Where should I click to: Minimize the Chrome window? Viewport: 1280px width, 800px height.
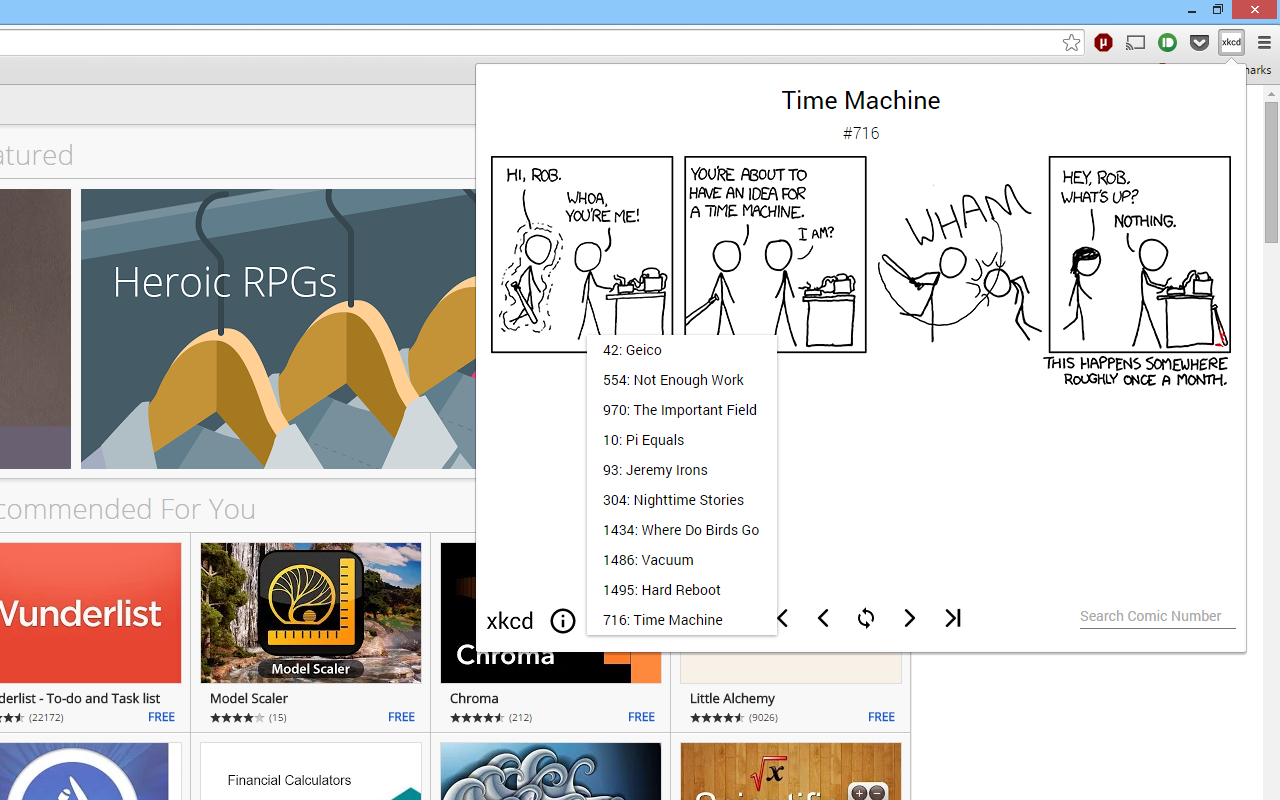[1192, 10]
